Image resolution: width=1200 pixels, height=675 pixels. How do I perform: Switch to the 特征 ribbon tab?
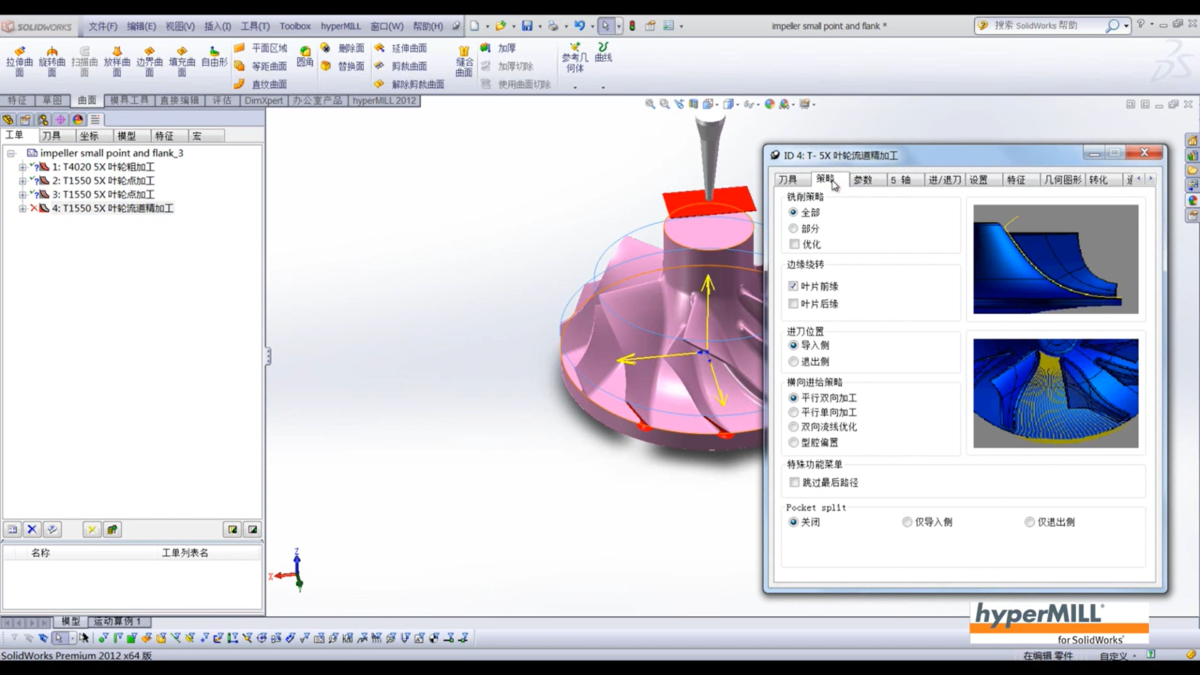pos(17,101)
